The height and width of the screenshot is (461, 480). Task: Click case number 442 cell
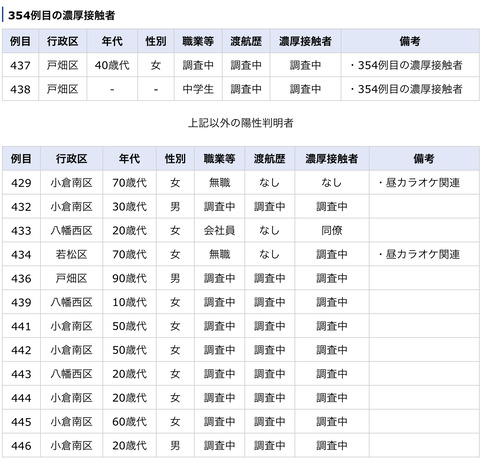21,350
